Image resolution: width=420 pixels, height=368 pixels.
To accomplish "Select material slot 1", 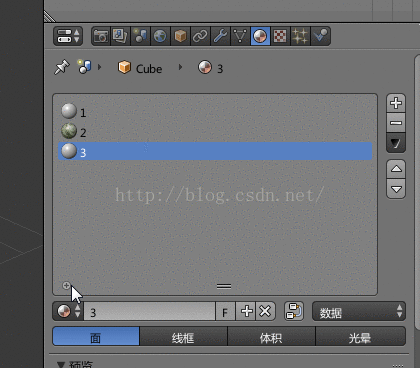I will click(215, 112).
